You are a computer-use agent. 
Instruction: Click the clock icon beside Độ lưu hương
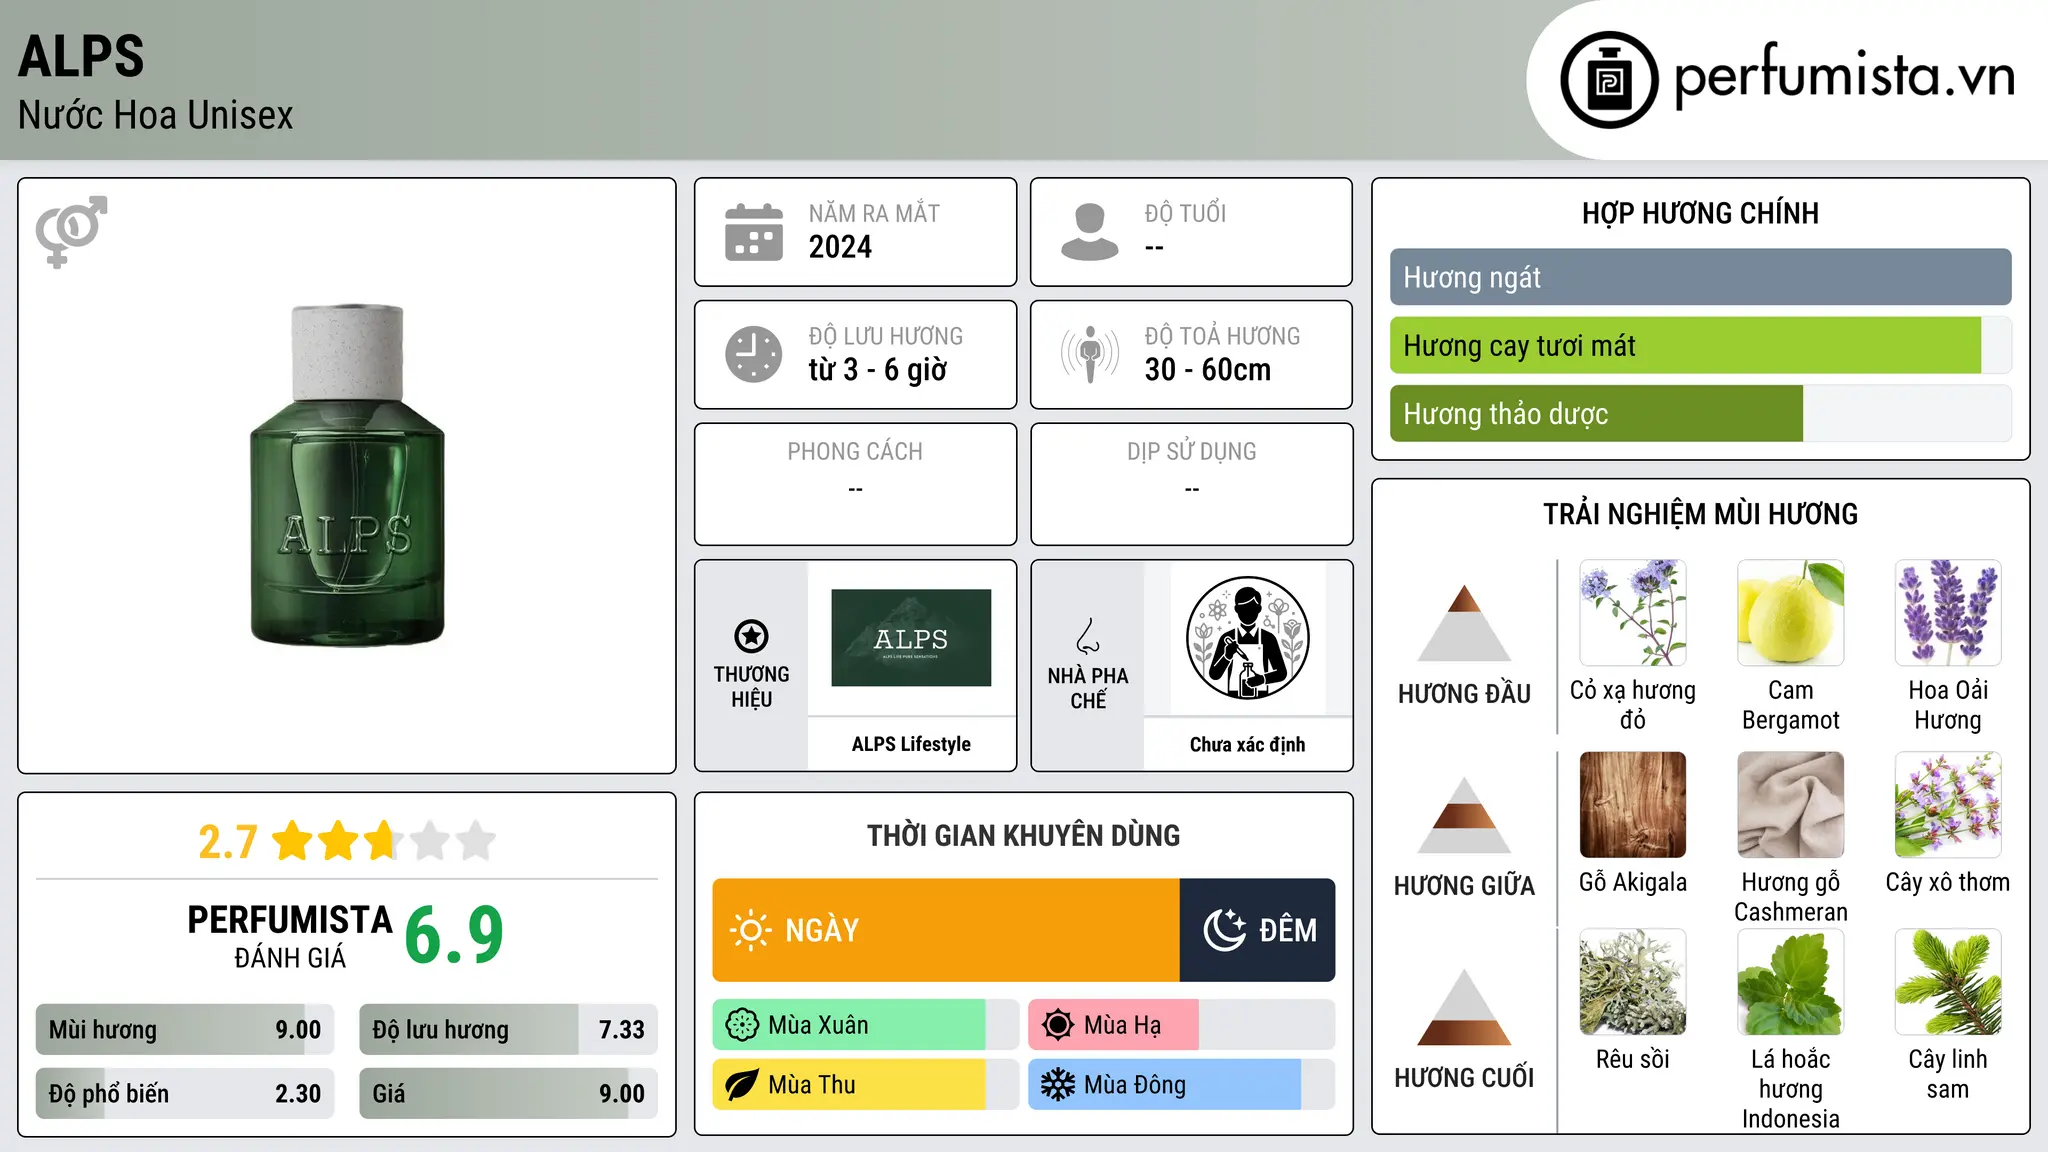pos(754,354)
